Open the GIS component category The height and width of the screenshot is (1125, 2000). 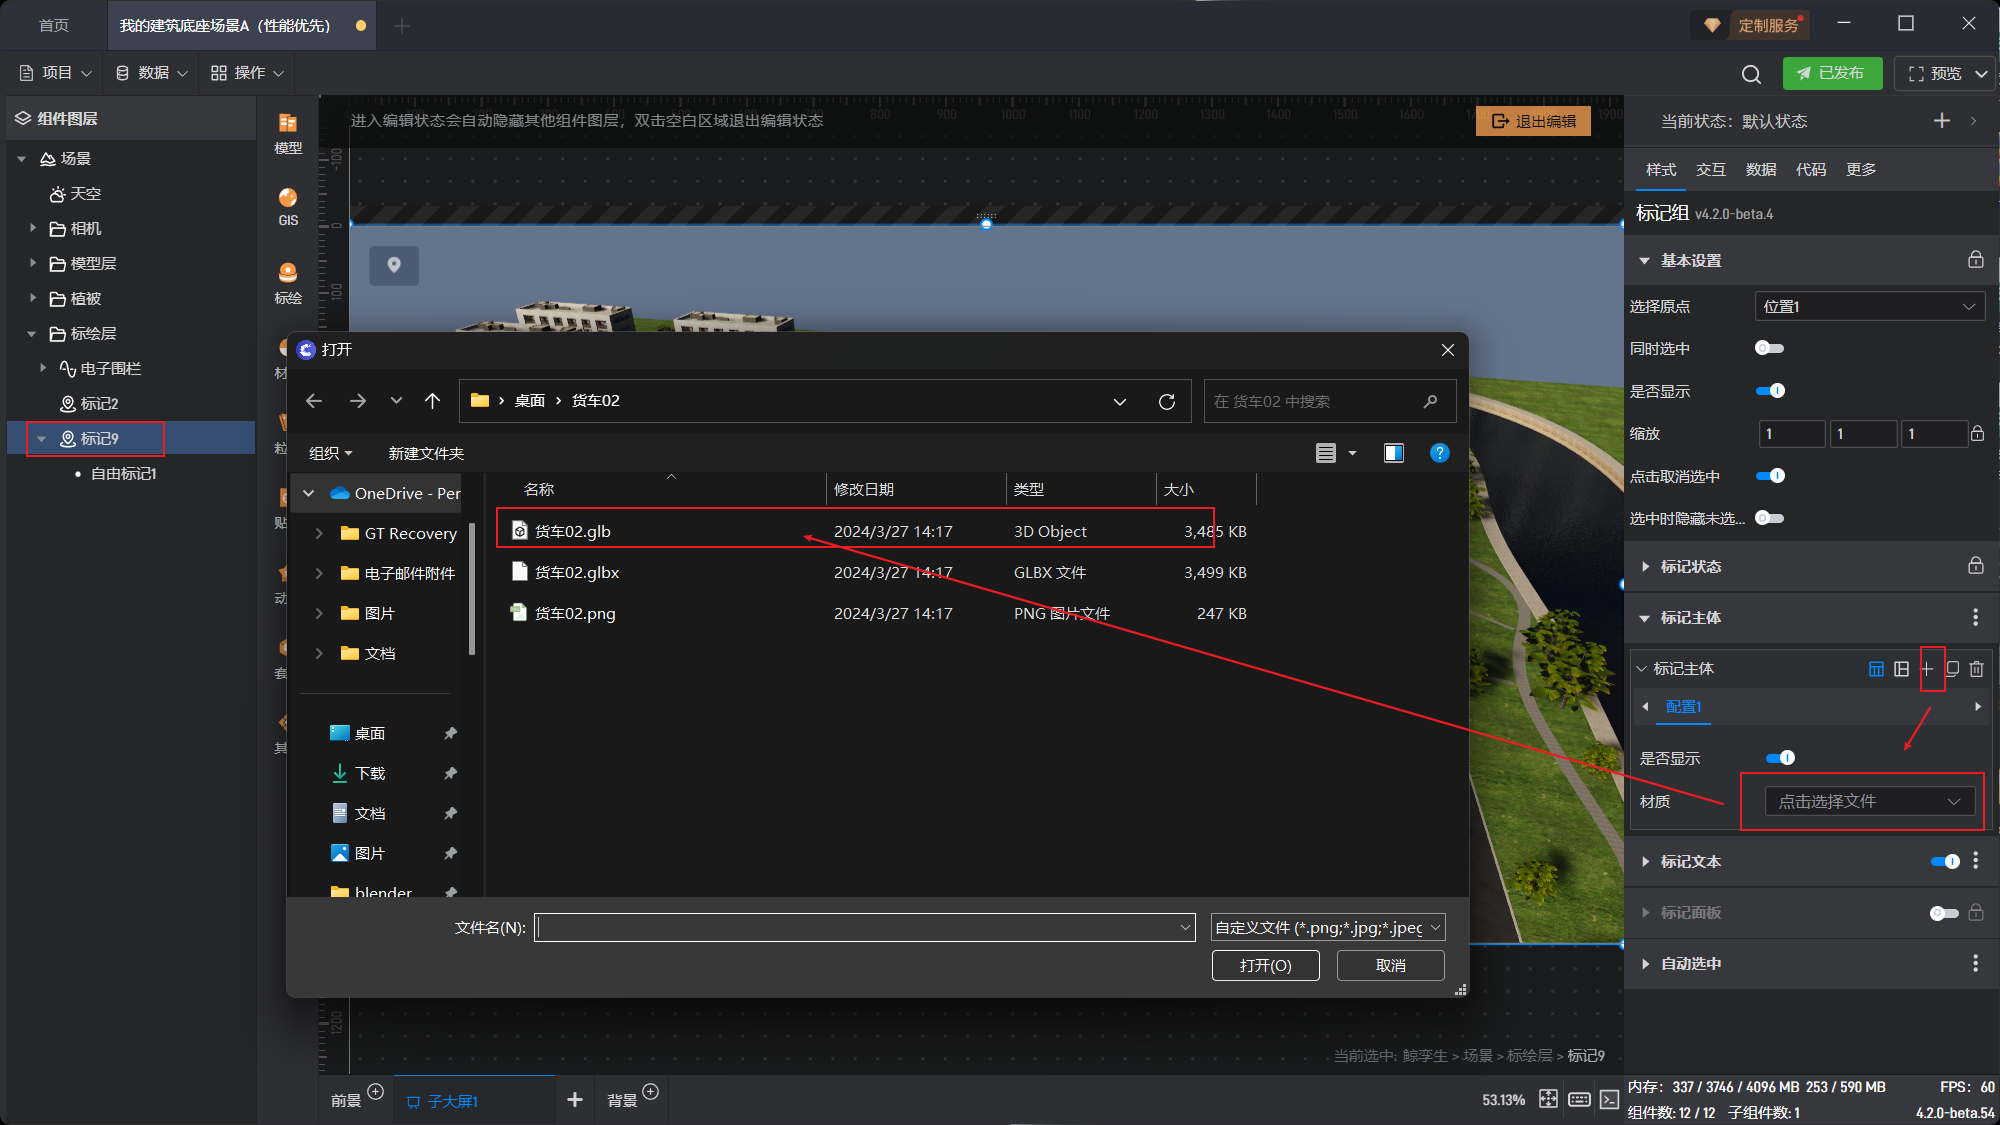tap(288, 199)
